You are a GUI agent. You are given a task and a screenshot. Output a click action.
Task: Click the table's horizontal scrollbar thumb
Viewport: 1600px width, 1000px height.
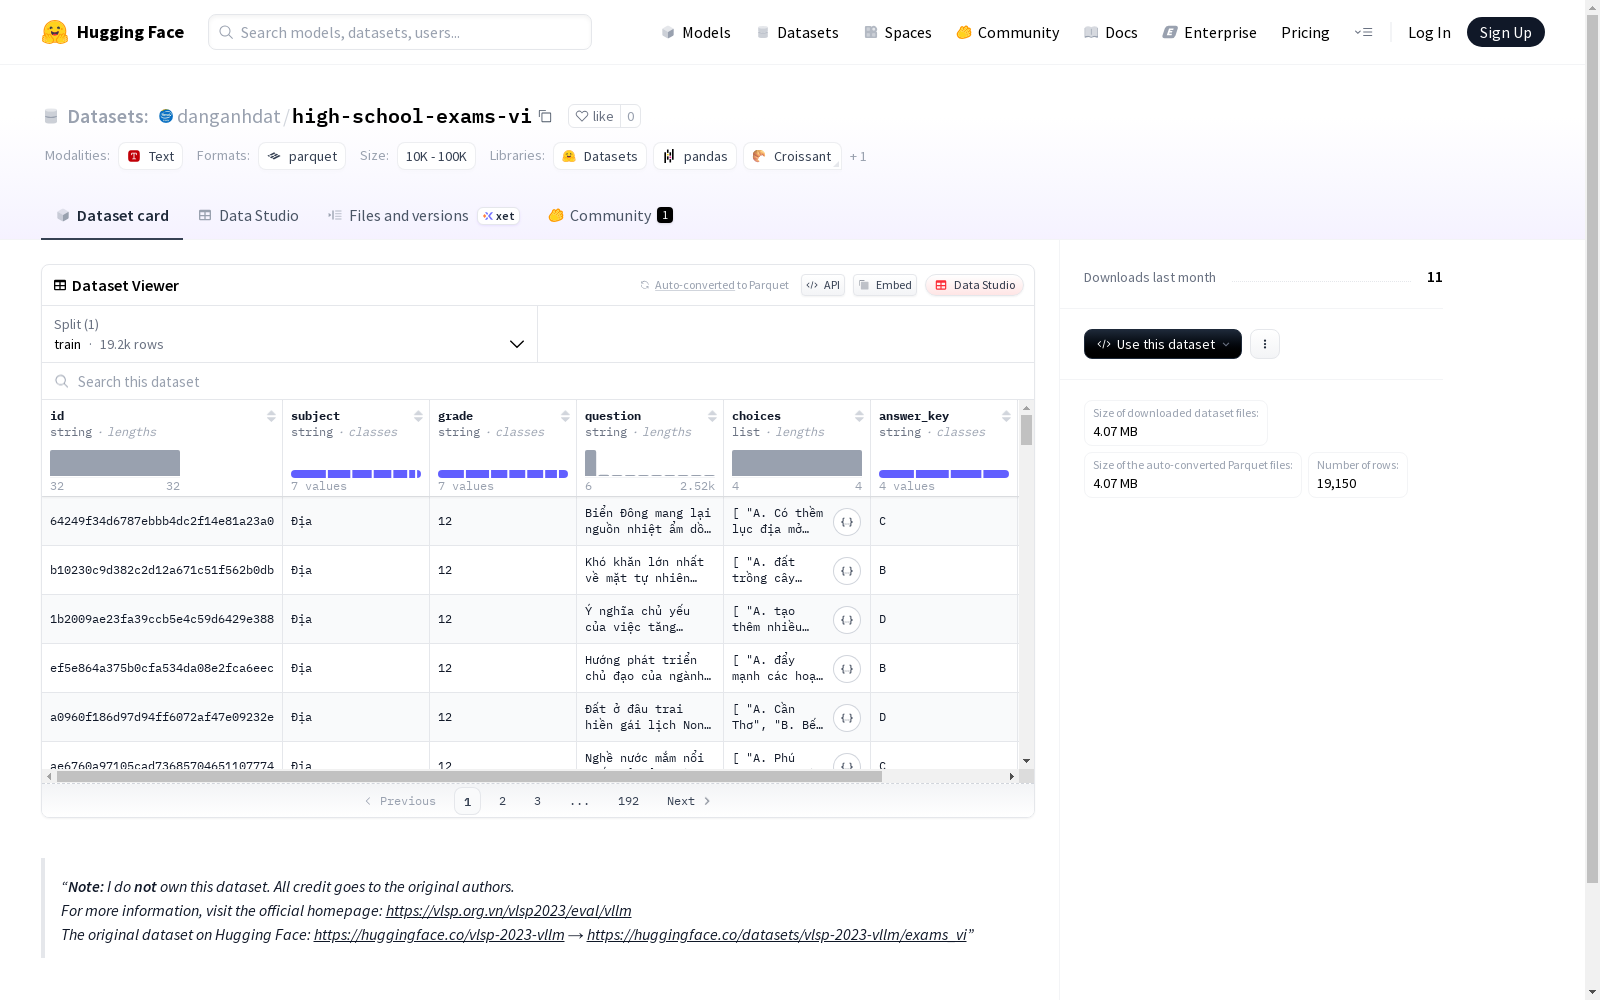469,776
